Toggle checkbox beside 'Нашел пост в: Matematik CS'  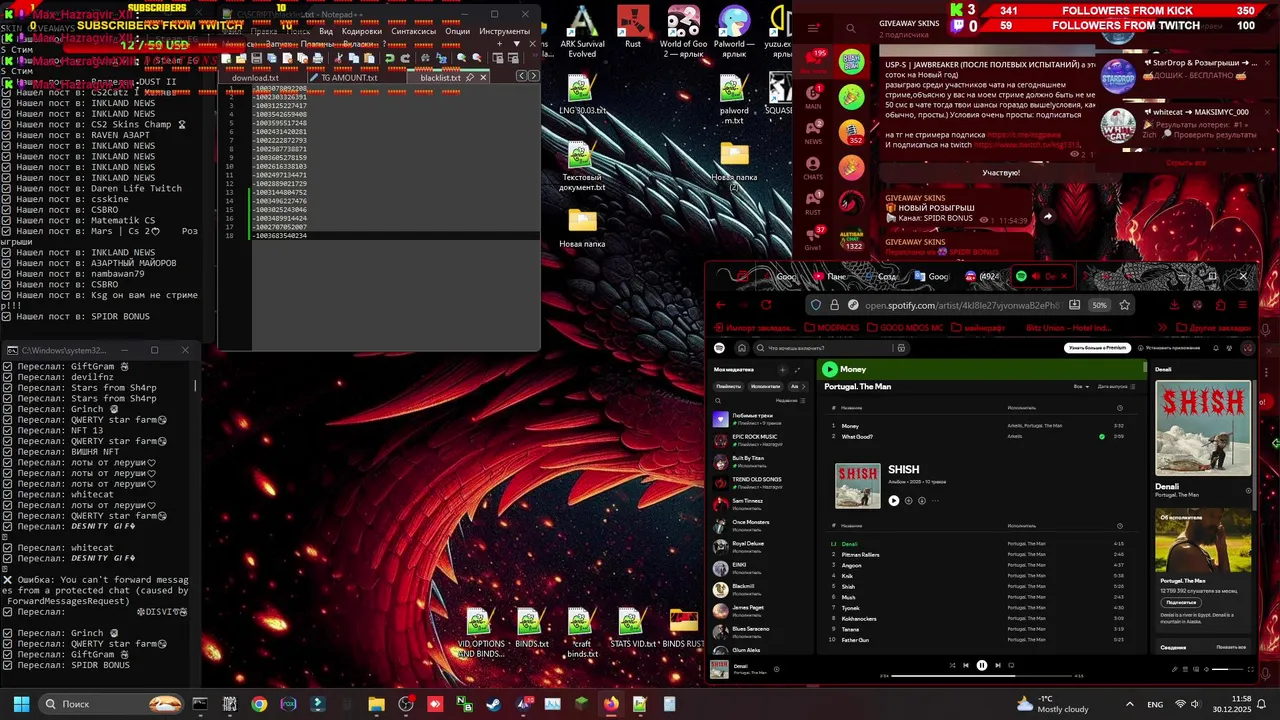click(7, 220)
